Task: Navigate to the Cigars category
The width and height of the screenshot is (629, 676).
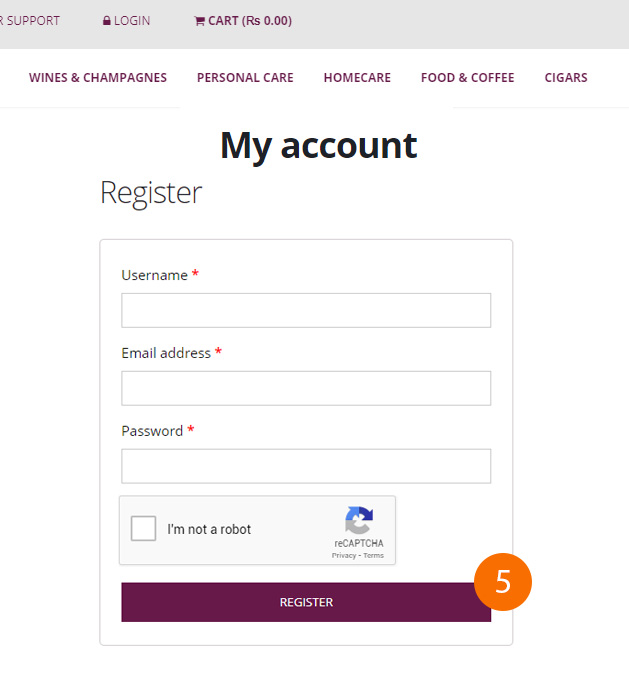Action: (x=566, y=78)
